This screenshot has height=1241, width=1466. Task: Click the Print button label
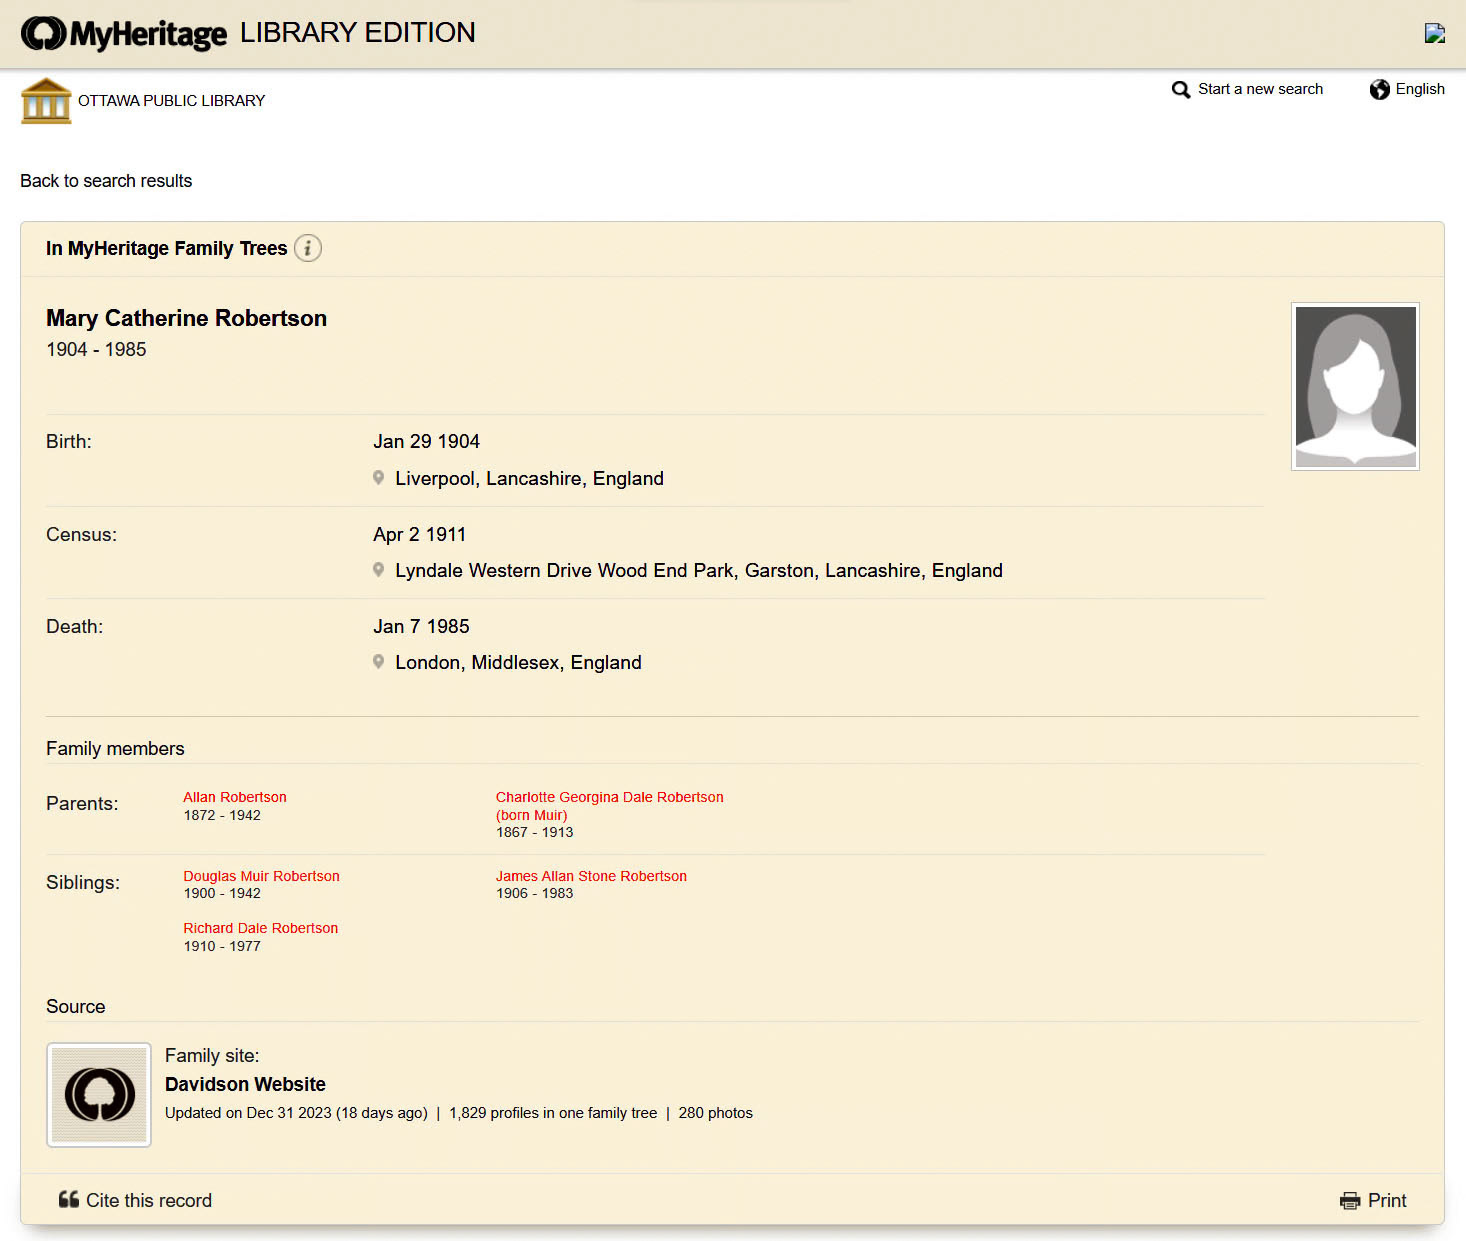click(x=1387, y=1200)
